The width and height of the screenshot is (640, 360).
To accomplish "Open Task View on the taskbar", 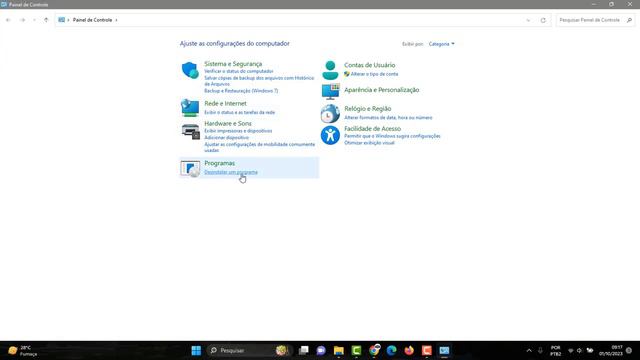I will (x=304, y=351).
